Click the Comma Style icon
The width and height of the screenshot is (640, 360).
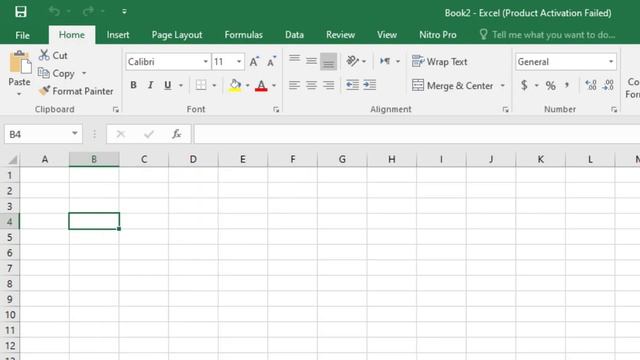click(567, 85)
